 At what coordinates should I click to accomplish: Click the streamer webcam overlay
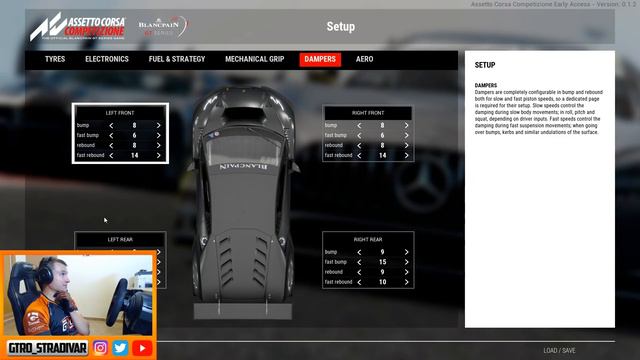(78, 296)
